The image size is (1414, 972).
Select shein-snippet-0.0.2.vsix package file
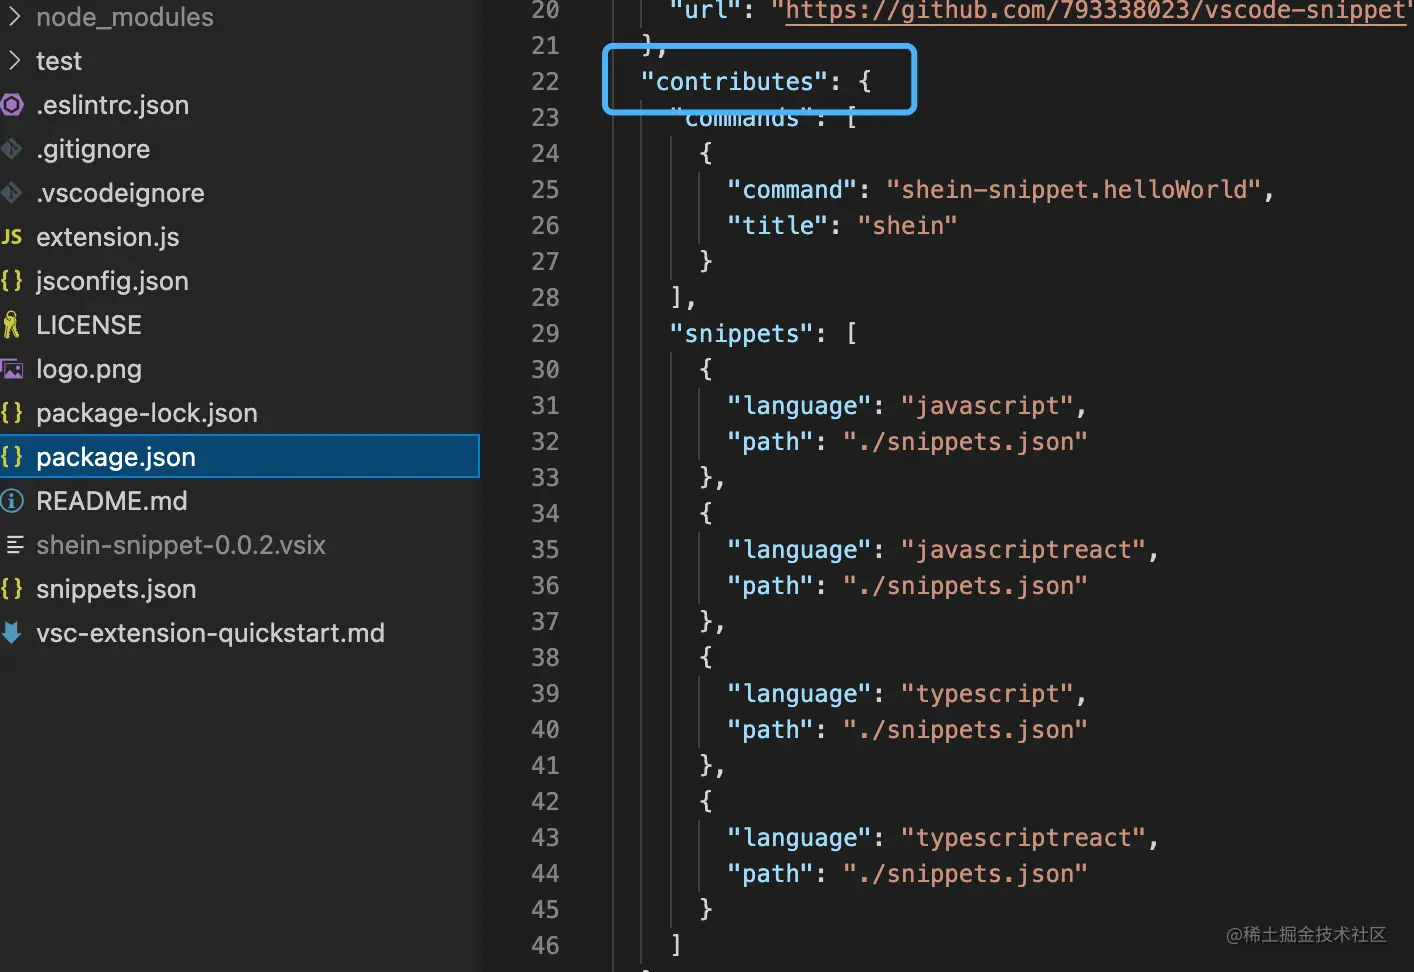click(181, 545)
